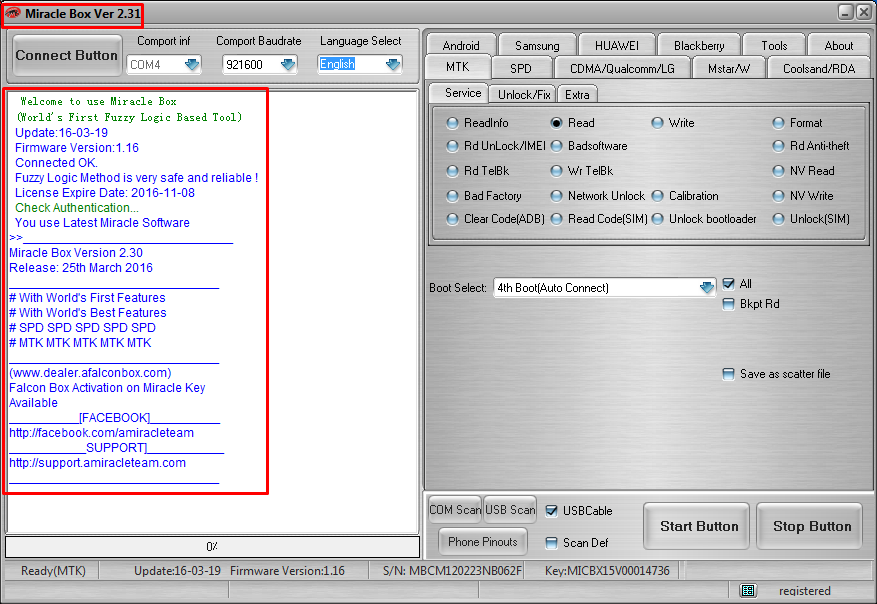Open the Coolsand/RDA tab
Screen dimensions: 877x604
pos(819,68)
